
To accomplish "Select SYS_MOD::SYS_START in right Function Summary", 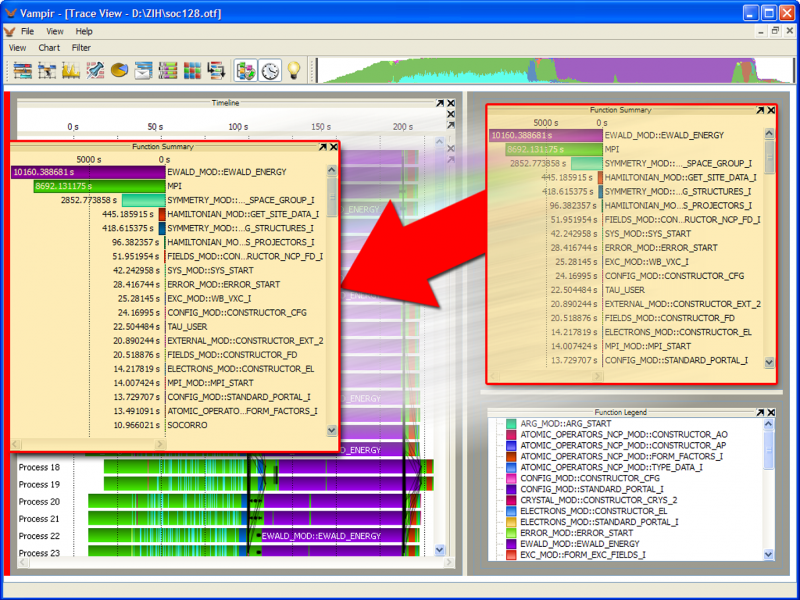I will pos(647,234).
